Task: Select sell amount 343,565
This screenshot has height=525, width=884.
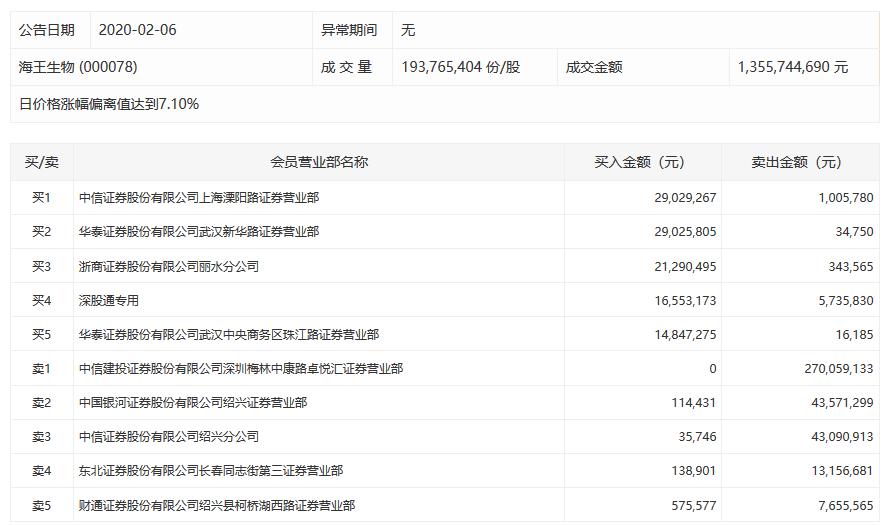Action: click(x=851, y=266)
